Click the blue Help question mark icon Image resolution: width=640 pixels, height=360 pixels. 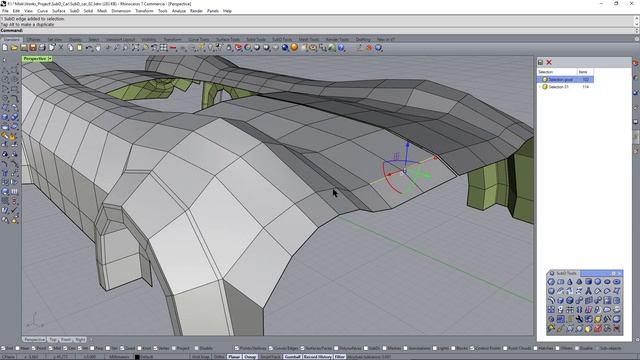coord(341,48)
